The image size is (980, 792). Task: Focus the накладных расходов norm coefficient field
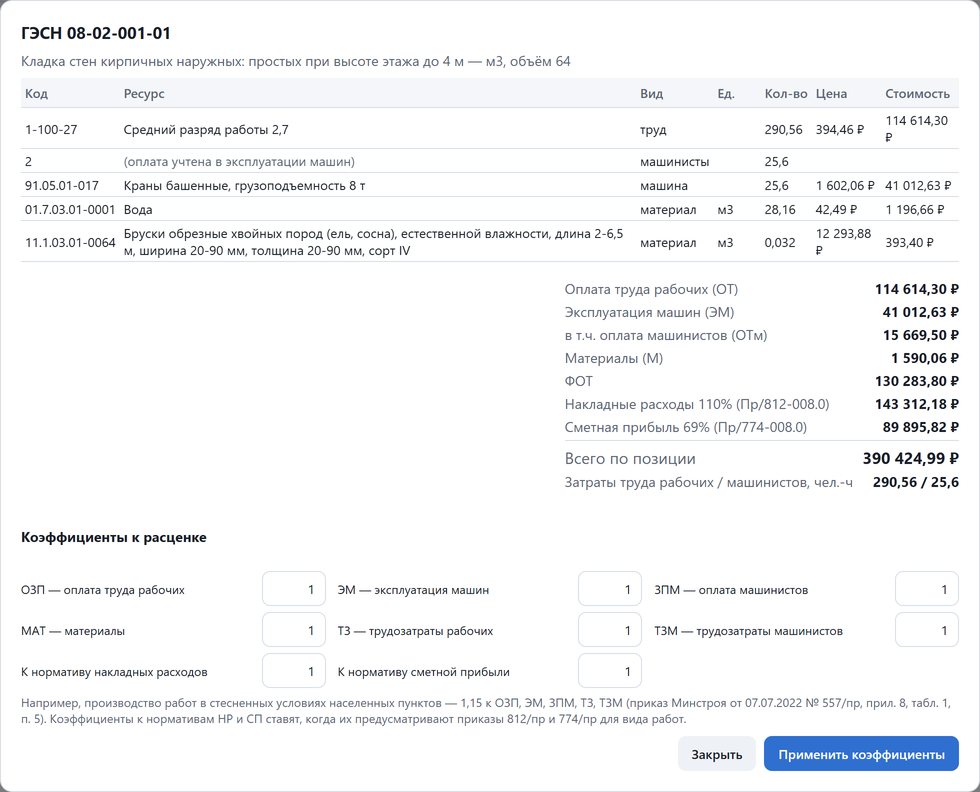pyautogui.click(x=294, y=671)
